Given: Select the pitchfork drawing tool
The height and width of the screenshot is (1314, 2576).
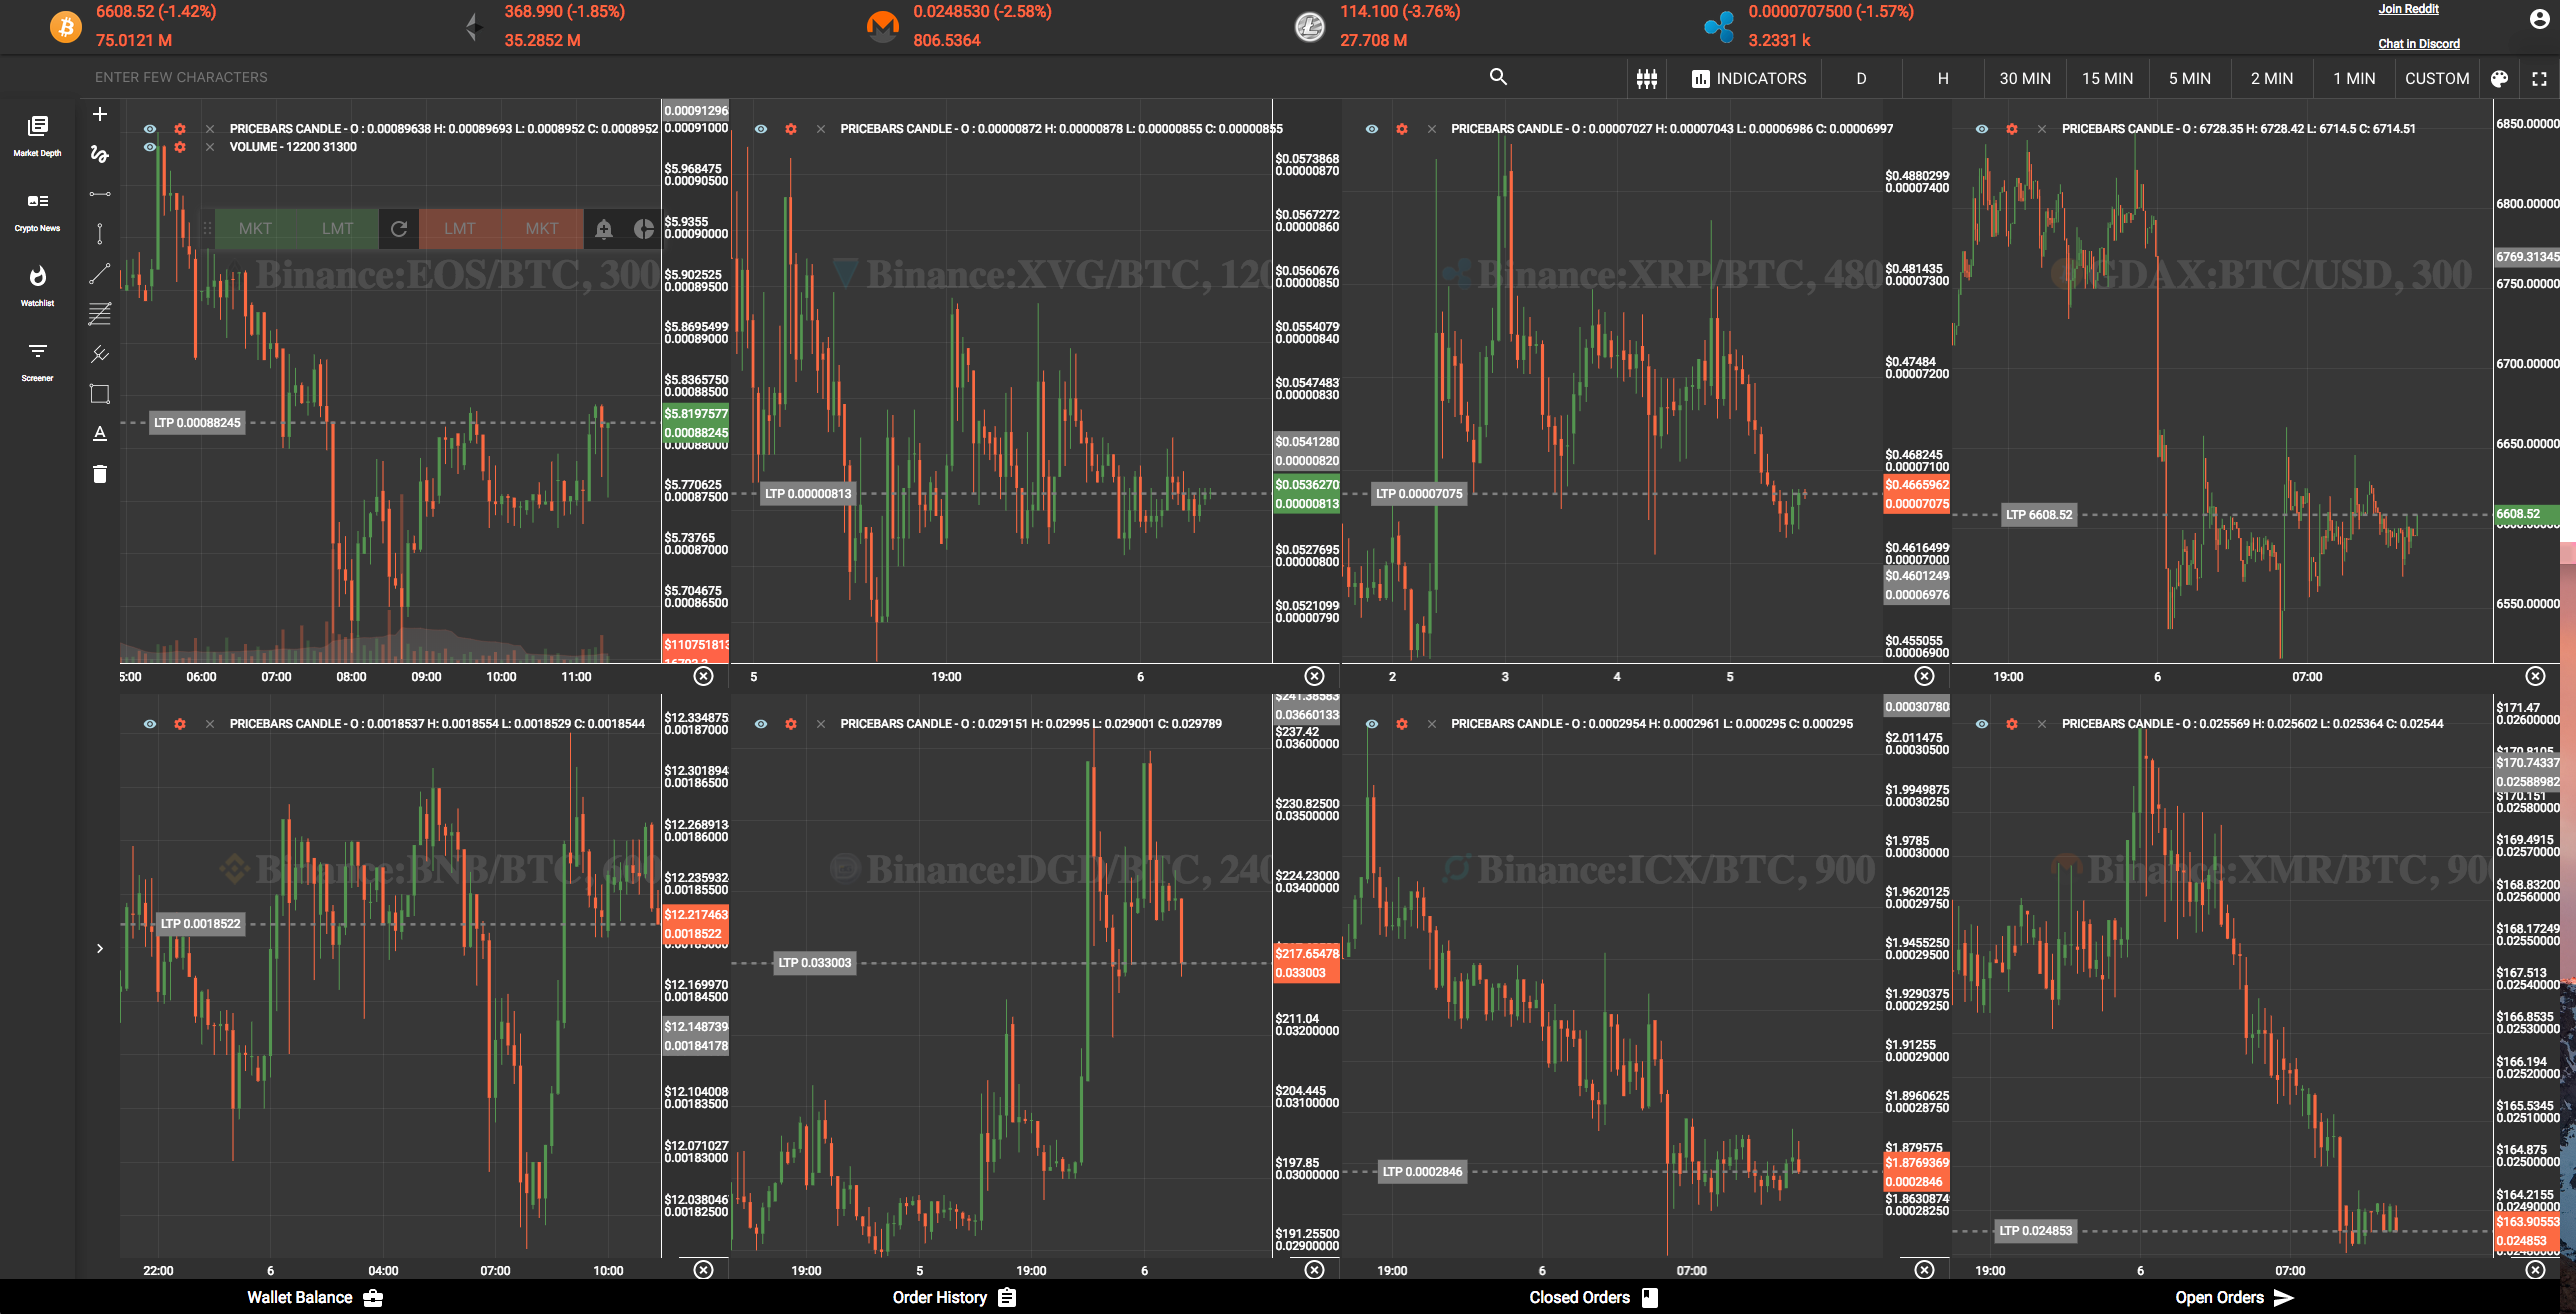Looking at the screenshot, I should pyautogui.click(x=100, y=354).
